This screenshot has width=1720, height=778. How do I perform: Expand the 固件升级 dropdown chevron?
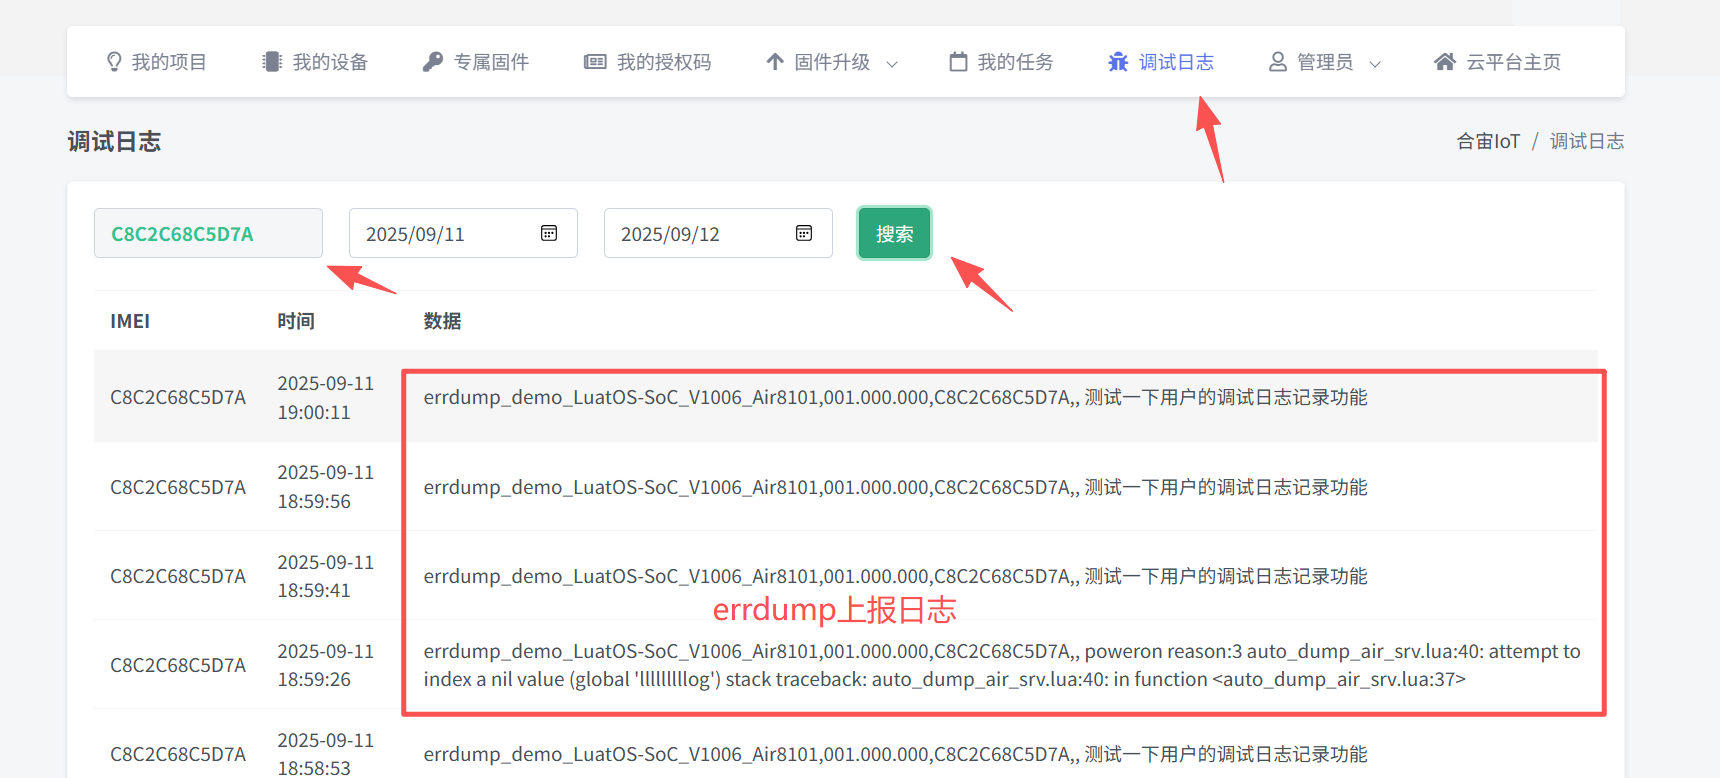892,63
